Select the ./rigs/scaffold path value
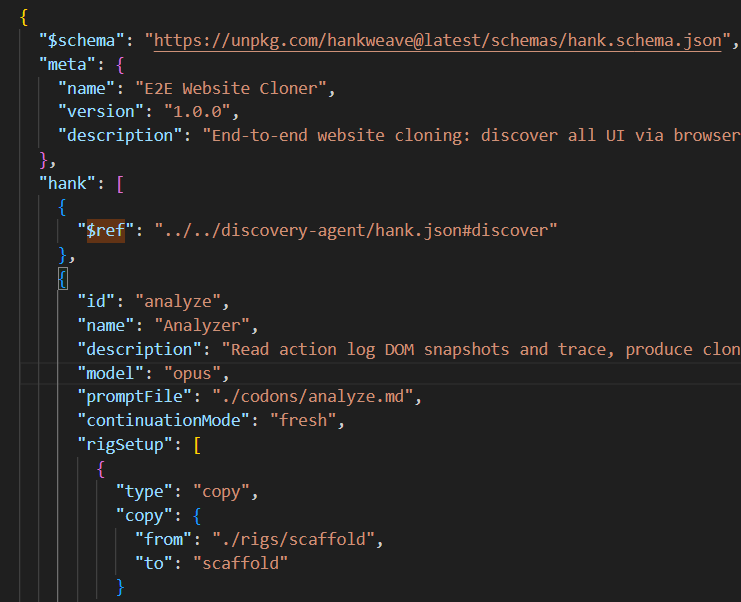The width and height of the screenshot is (741, 602). click(293, 539)
